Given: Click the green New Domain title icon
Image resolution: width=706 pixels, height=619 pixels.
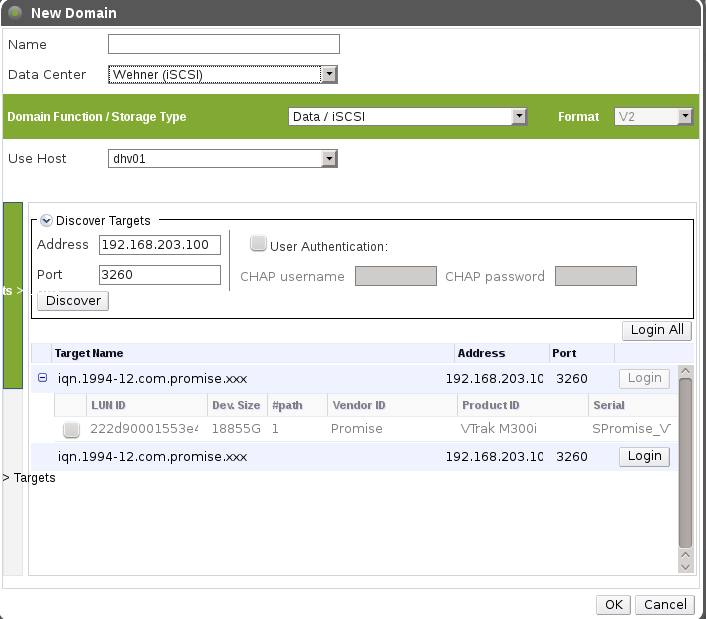Looking at the screenshot, I should pos(14,13).
